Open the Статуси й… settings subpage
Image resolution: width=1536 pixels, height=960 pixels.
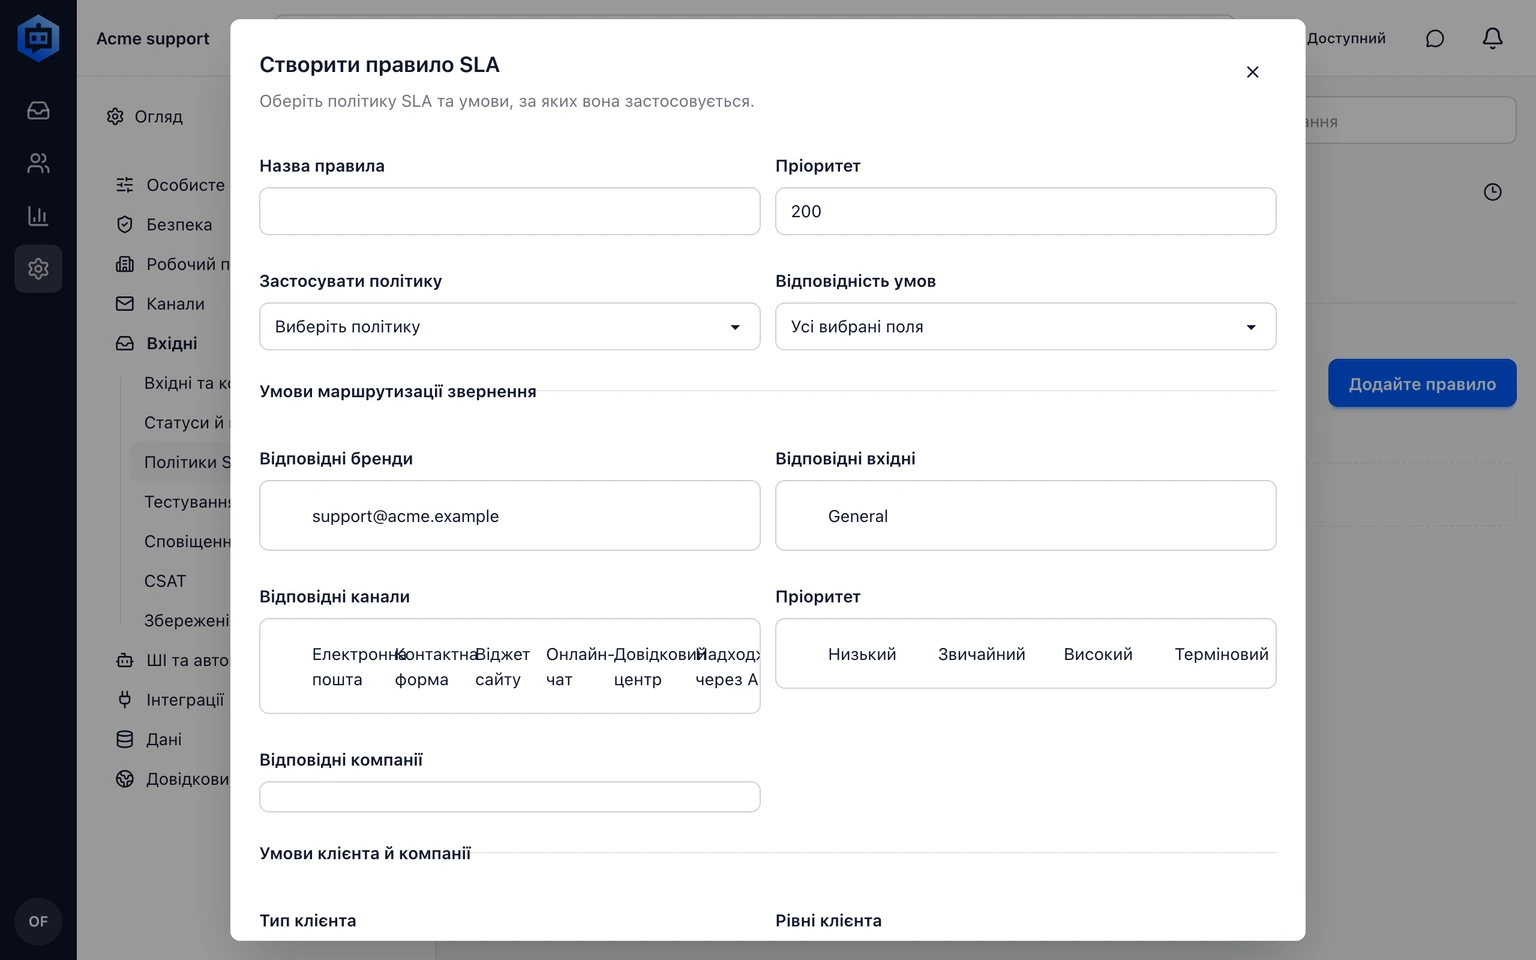pos(187,423)
